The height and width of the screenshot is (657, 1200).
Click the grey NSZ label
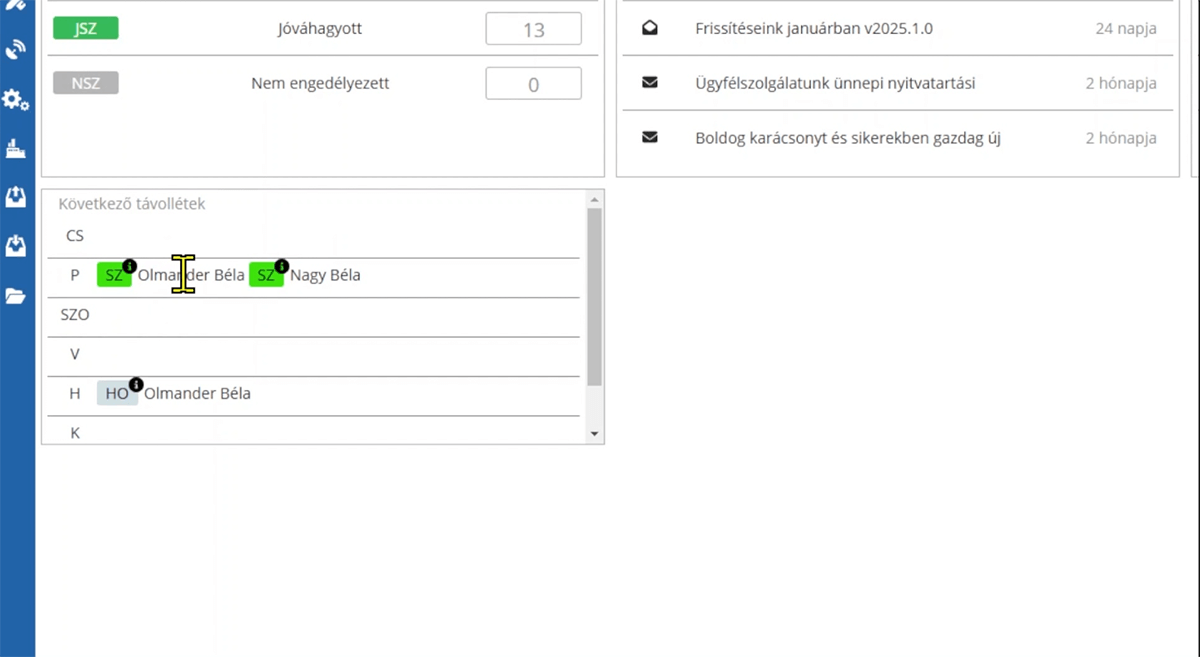pos(86,83)
